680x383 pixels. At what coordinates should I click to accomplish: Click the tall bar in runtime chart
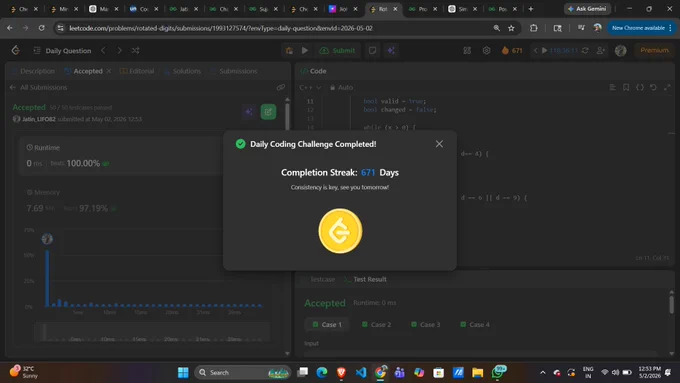pyautogui.click(x=47, y=278)
